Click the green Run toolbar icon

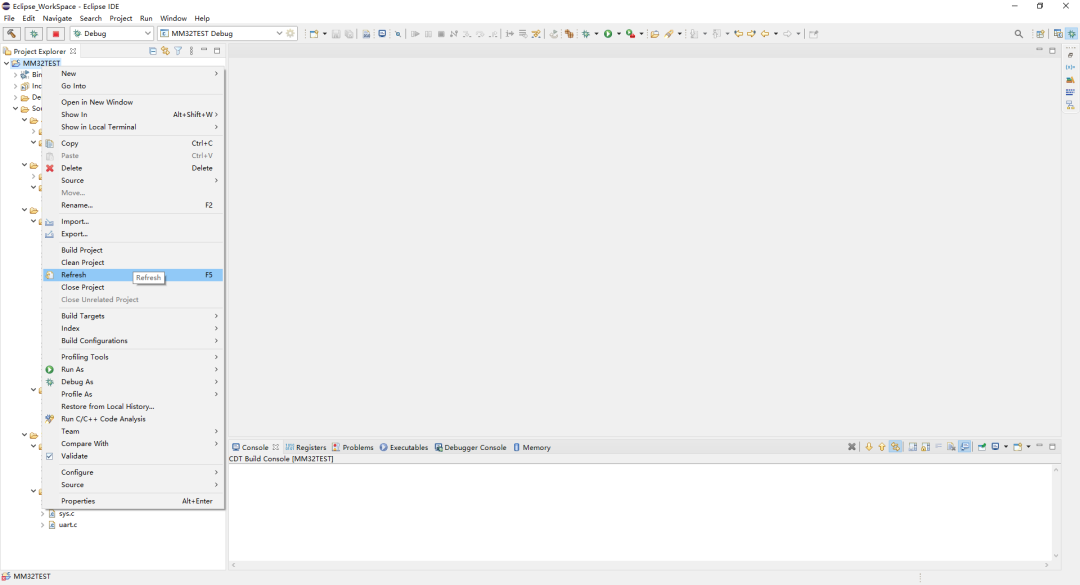coord(608,34)
